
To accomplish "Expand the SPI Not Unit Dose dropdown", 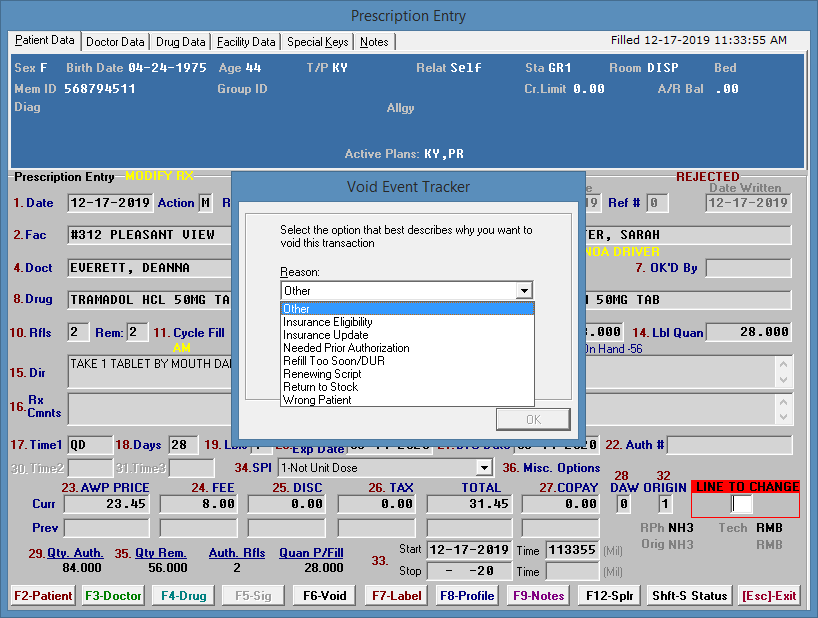I will (x=484, y=468).
